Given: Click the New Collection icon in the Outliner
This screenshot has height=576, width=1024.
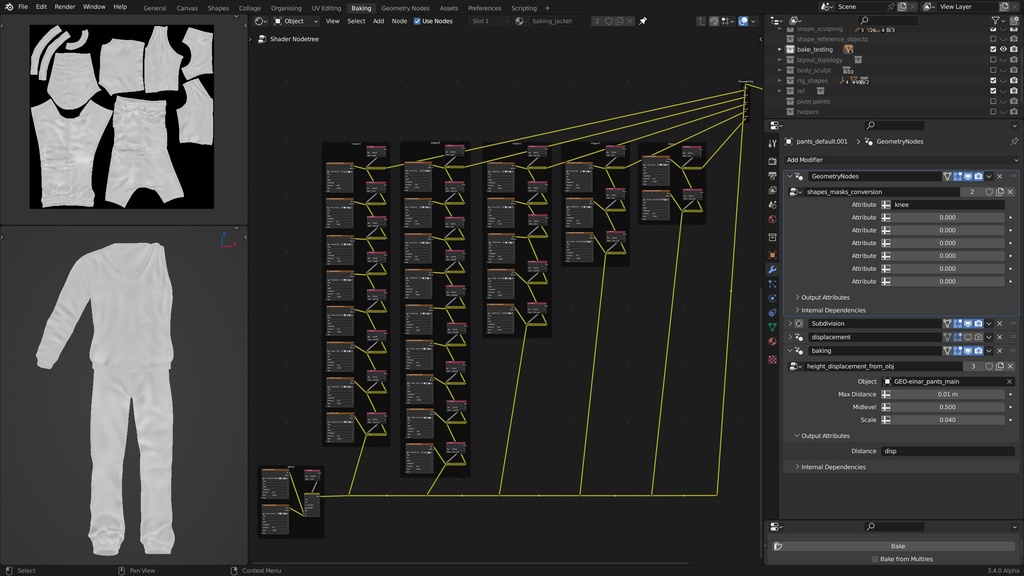Looking at the screenshot, I should click(x=1014, y=20).
